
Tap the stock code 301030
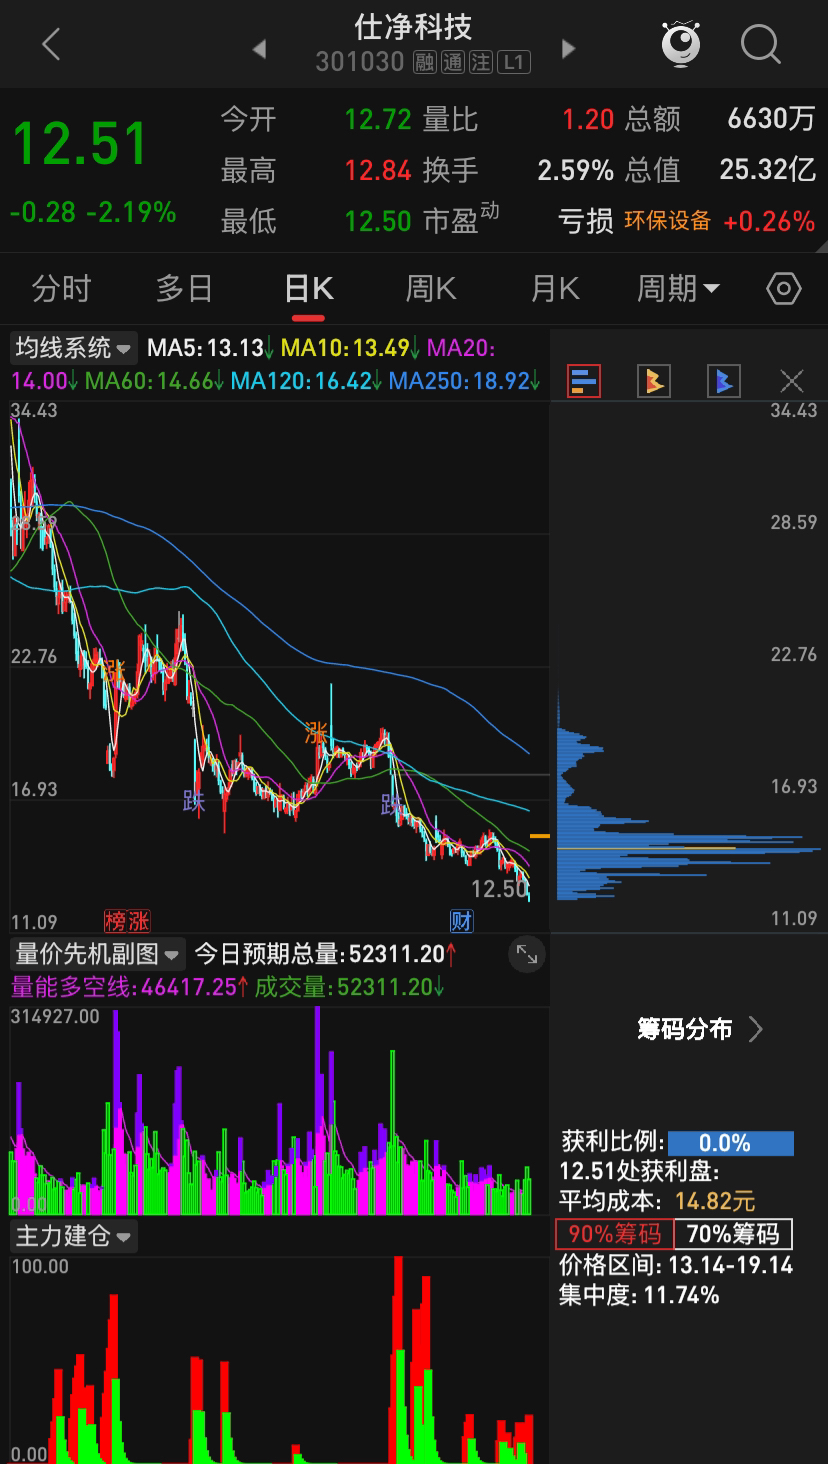click(360, 62)
